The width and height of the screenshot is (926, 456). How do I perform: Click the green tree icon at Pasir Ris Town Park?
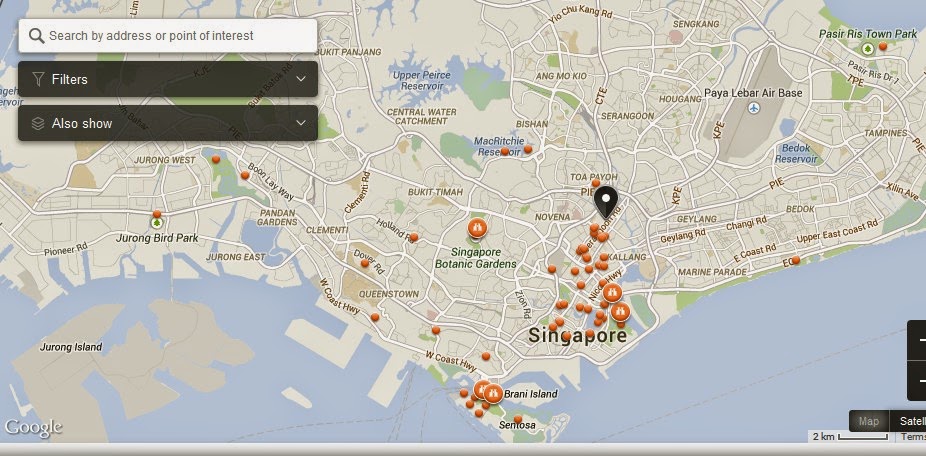pyautogui.click(x=868, y=49)
